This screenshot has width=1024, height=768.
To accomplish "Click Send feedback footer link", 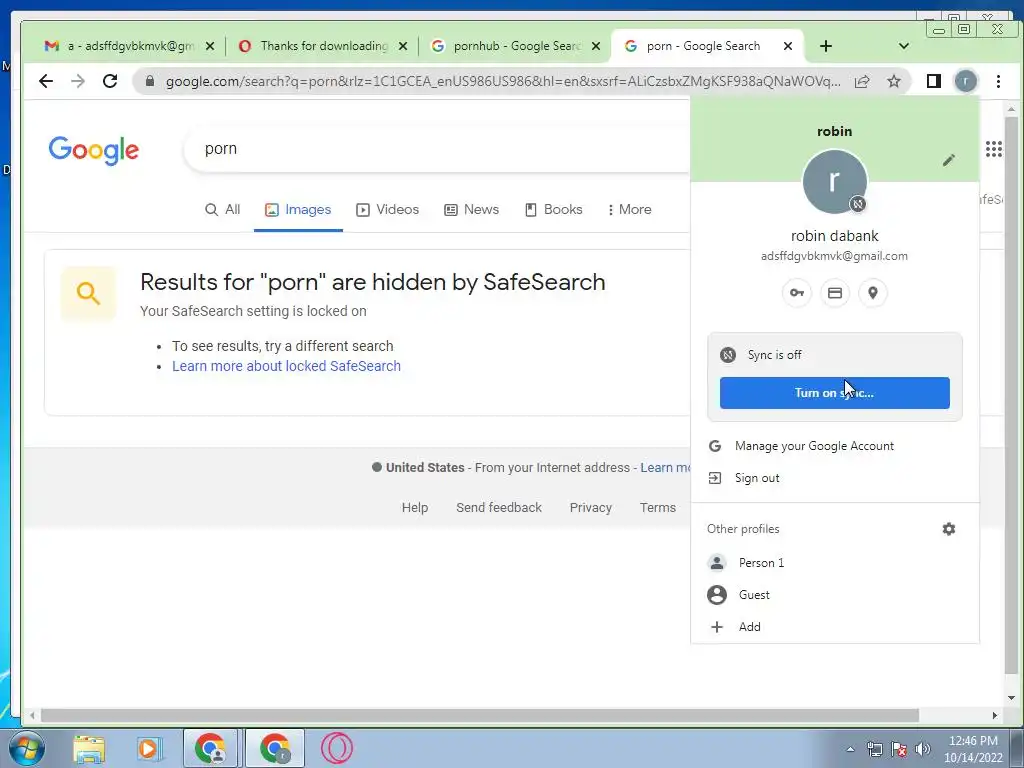I will (x=499, y=507).
